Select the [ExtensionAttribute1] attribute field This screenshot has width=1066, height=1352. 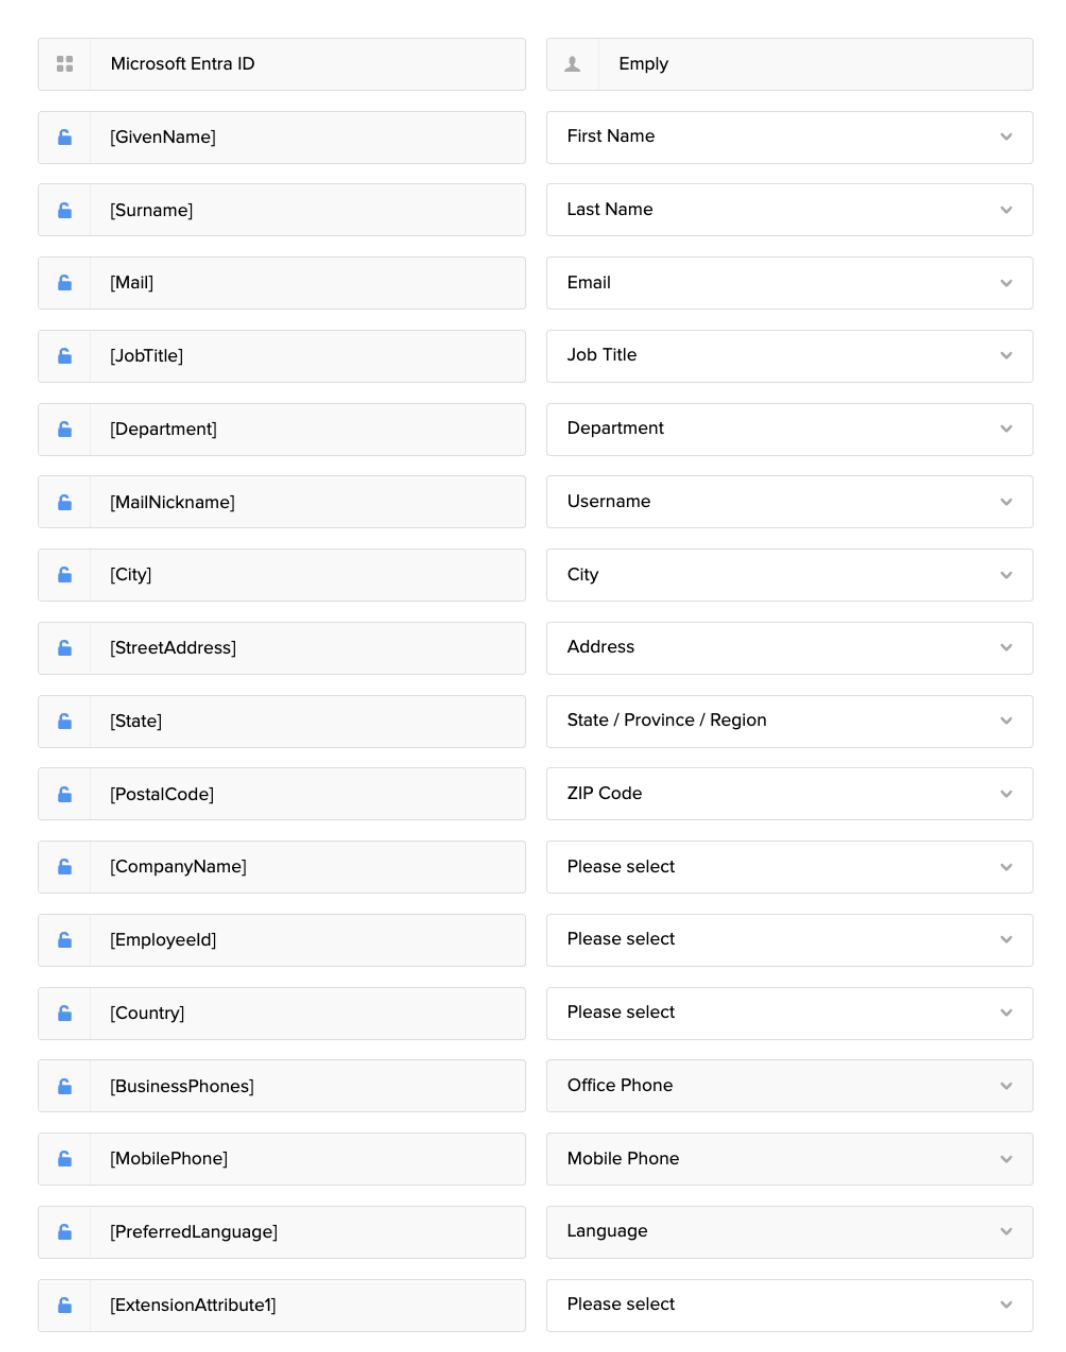point(306,1305)
